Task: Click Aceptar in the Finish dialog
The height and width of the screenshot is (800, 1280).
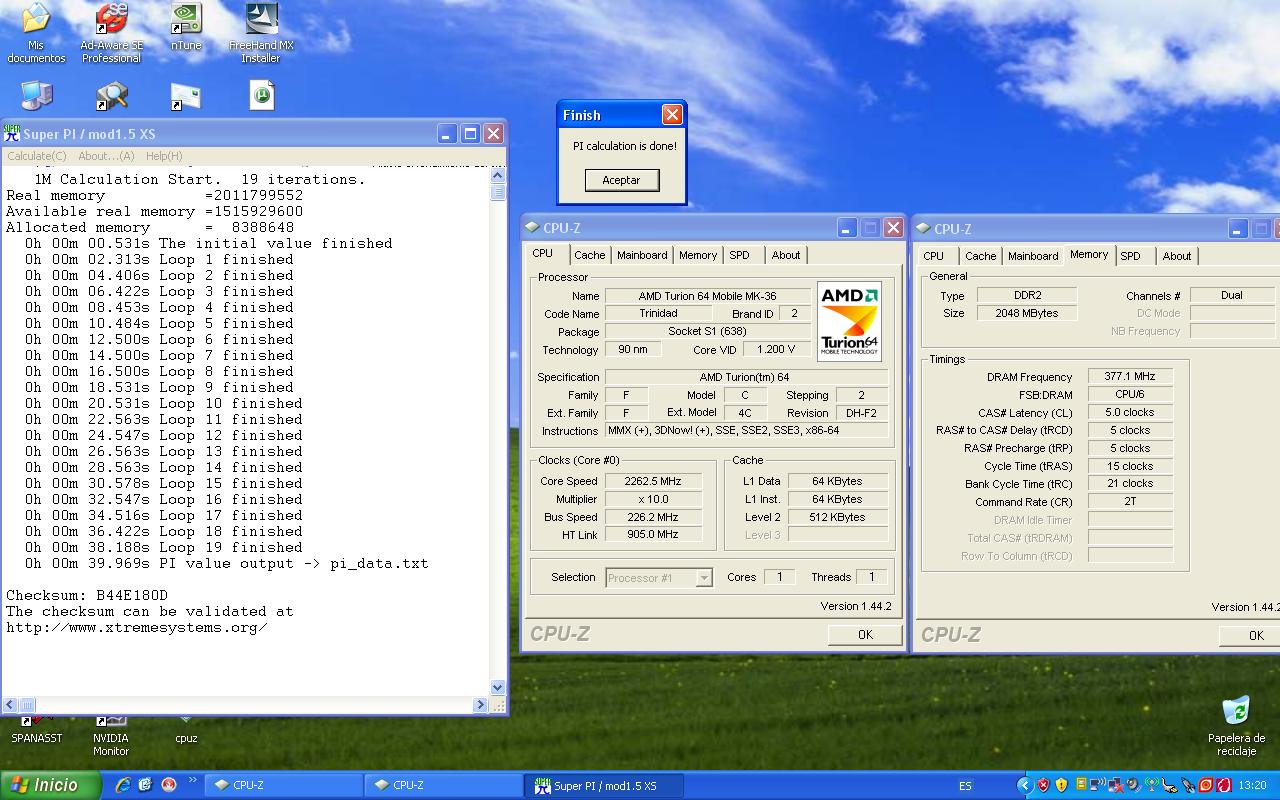Action: 621,180
